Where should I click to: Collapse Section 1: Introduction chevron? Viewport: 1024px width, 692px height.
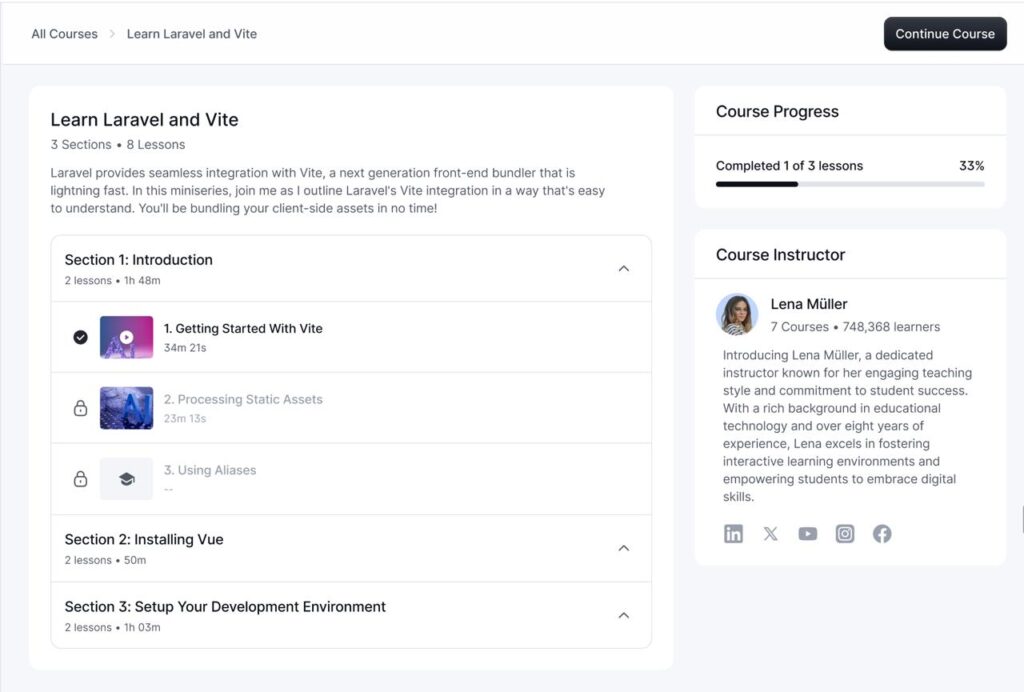624,268
